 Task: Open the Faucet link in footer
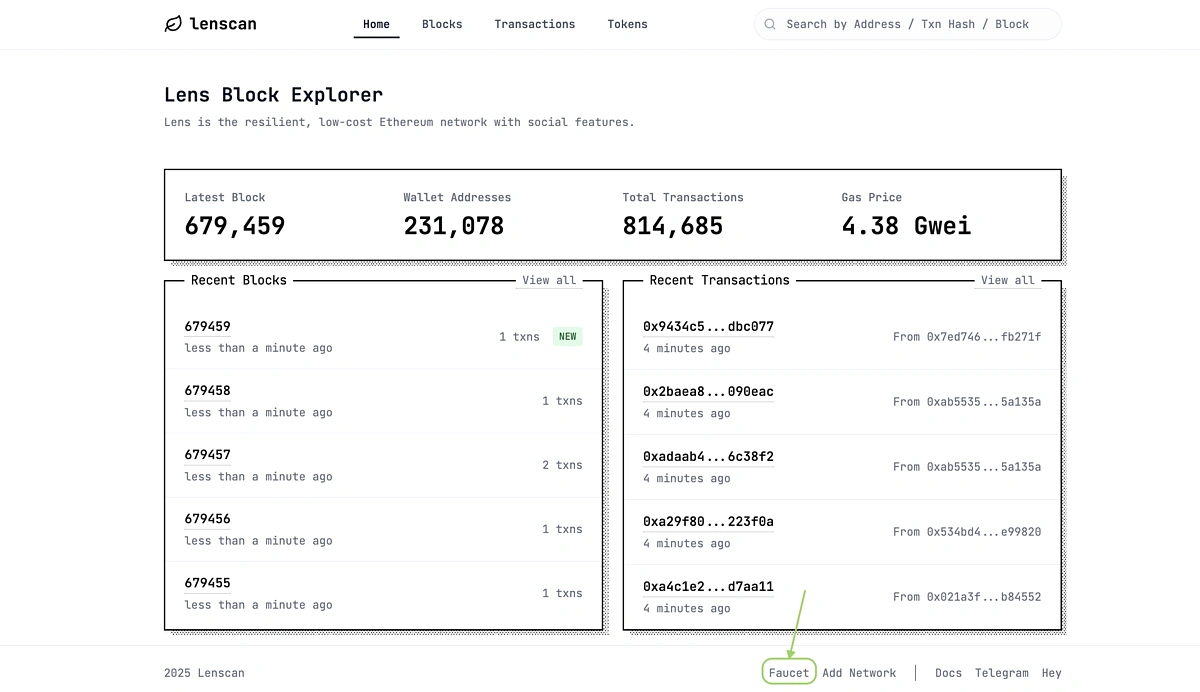tap(789, 673)
